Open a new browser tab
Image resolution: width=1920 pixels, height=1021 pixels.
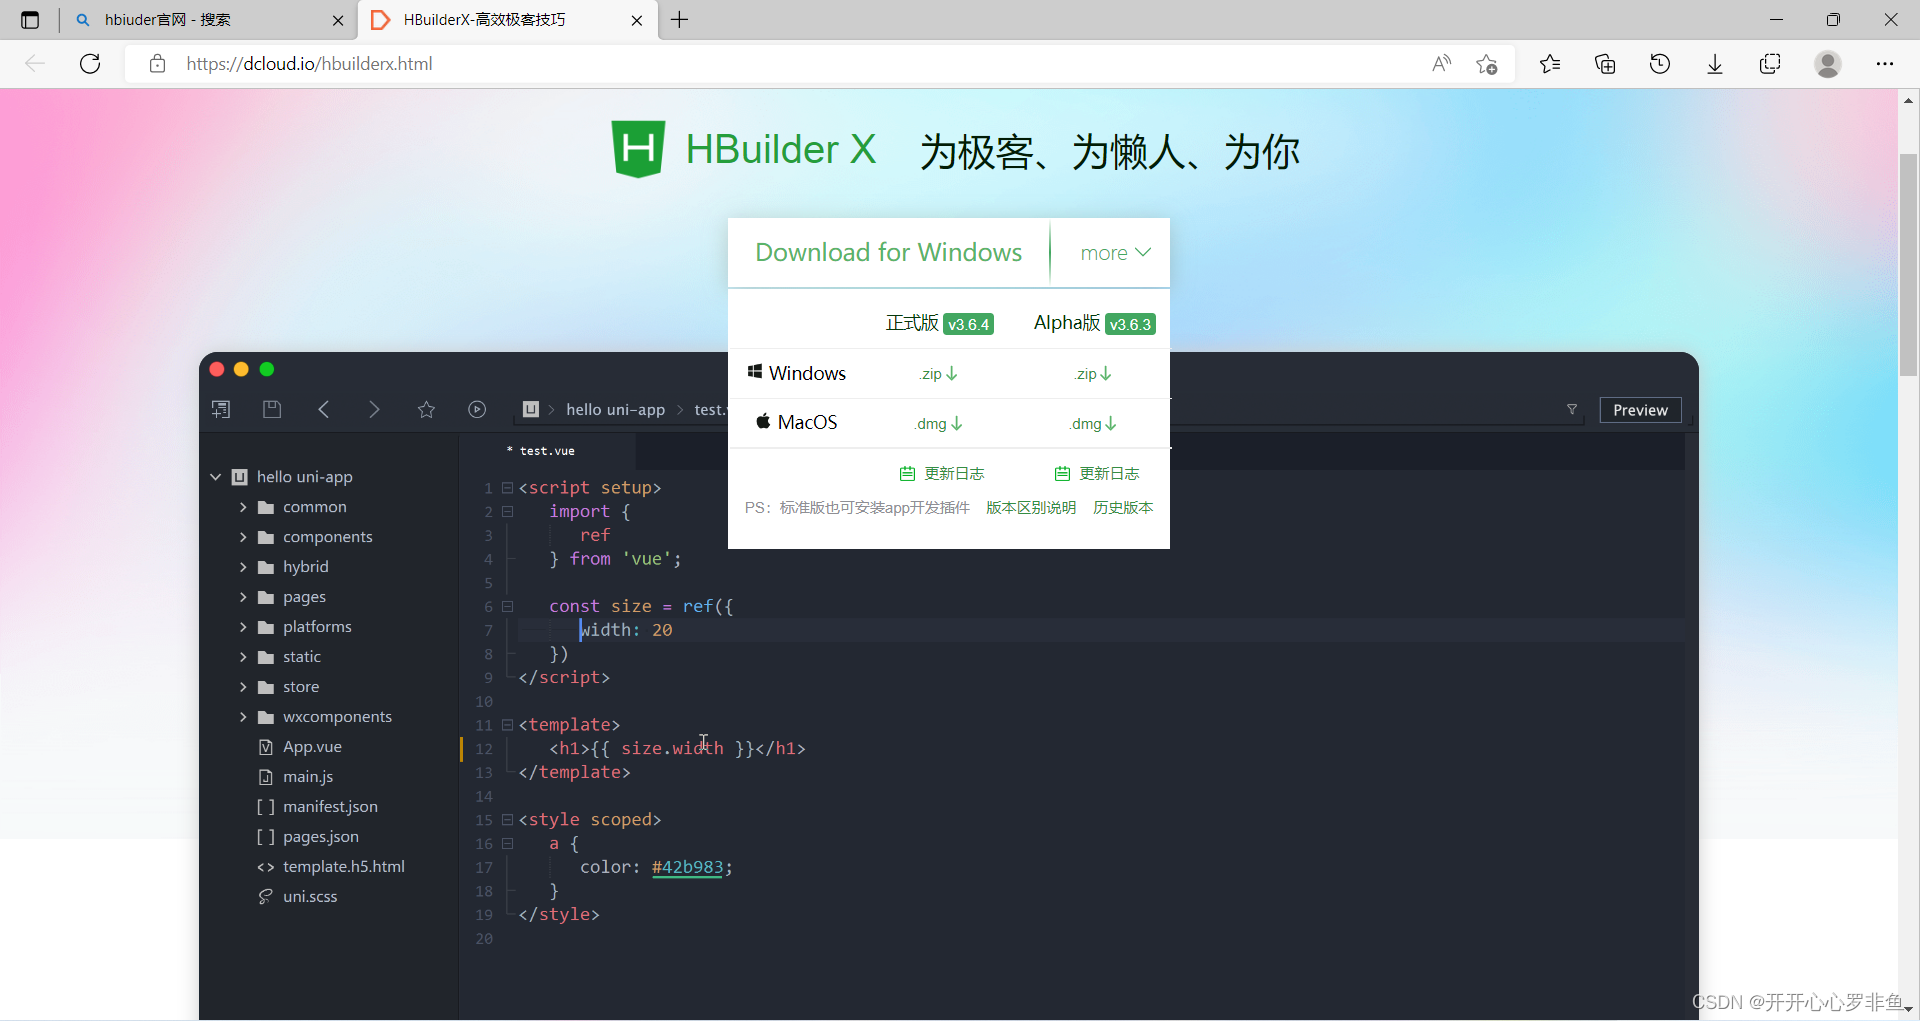680,20
